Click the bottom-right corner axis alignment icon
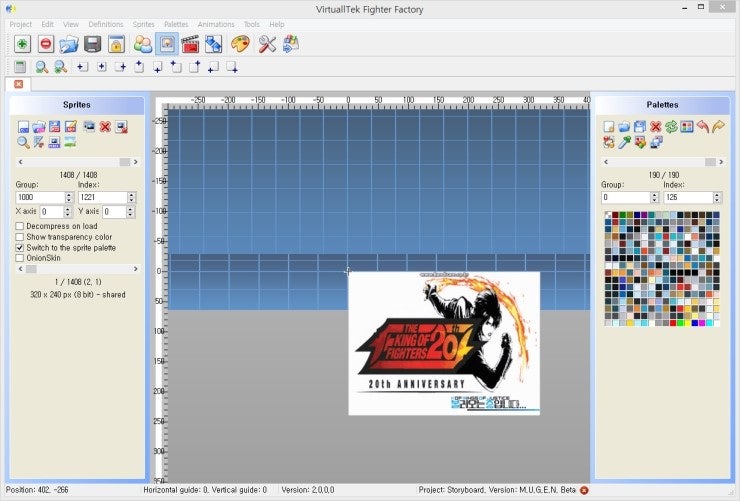Image resolution: width=740 pixels, height=501 pixels. [232, 67]
